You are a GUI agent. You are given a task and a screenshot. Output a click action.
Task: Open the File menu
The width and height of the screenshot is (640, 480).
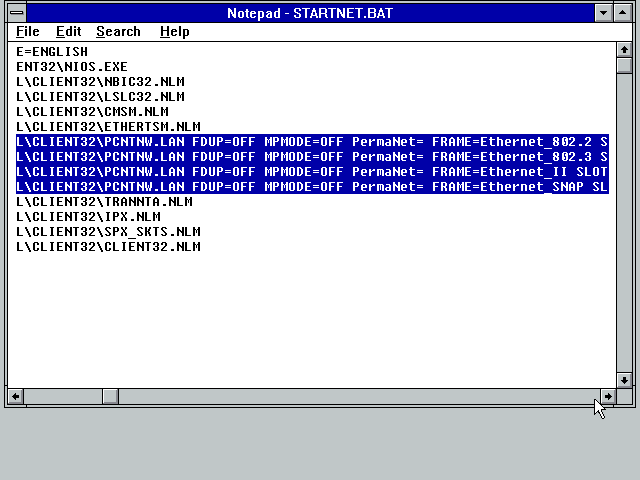(x=28, y=31)
